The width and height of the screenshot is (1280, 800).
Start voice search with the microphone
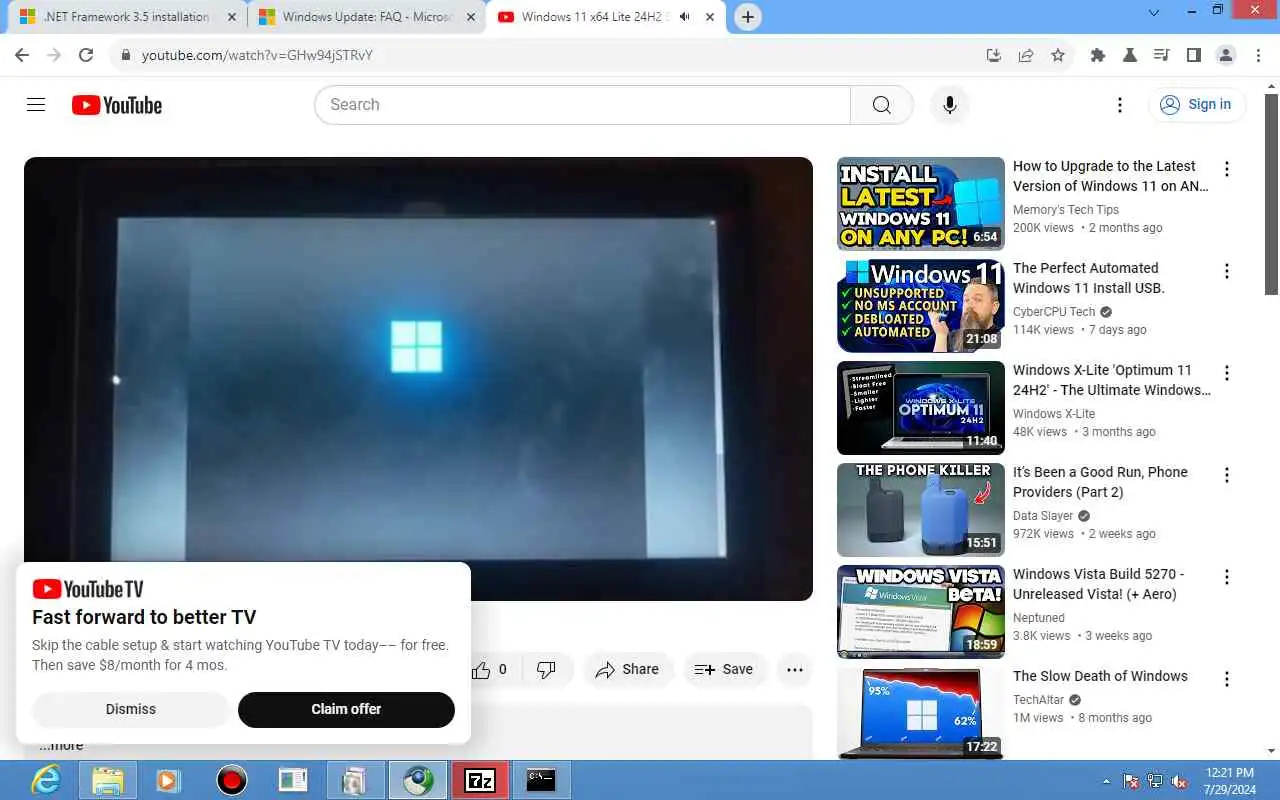click(950, 105)
